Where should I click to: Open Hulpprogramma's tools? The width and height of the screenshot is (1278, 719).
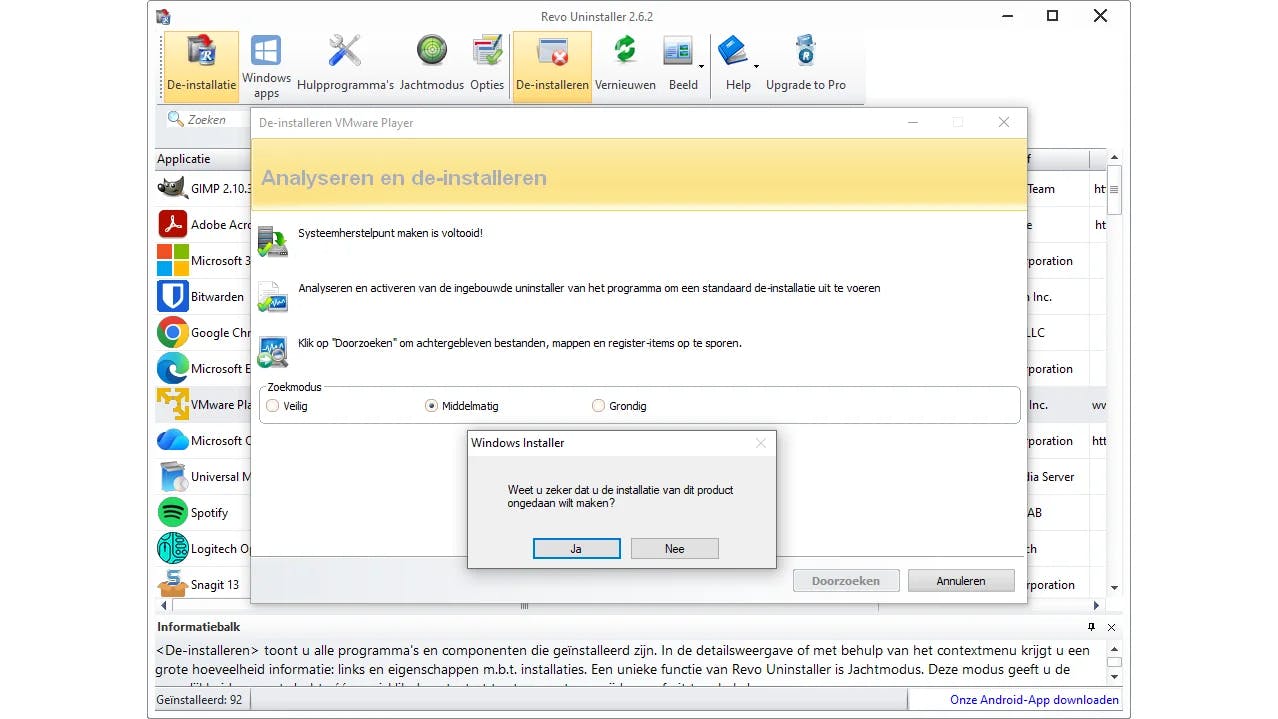point(345,65)
